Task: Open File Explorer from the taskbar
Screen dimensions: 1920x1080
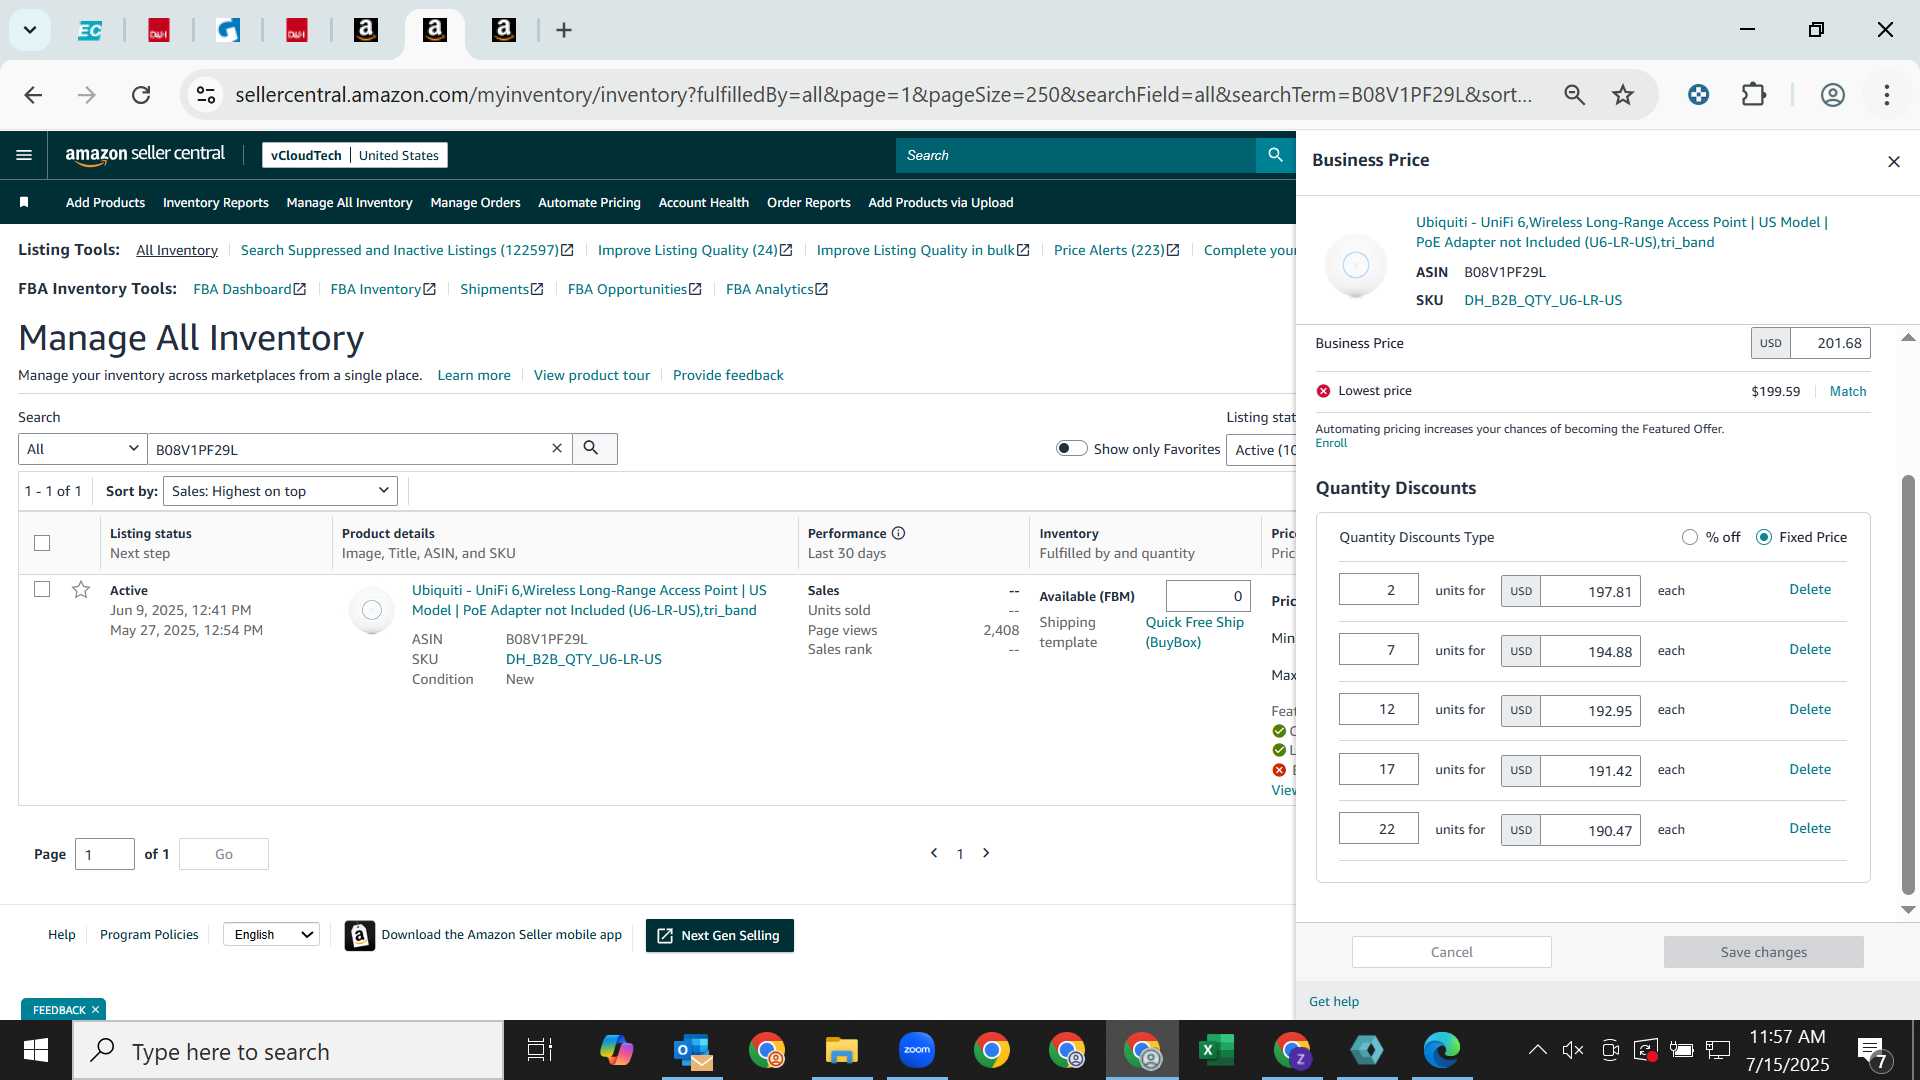Action: tap(841, 1050)
